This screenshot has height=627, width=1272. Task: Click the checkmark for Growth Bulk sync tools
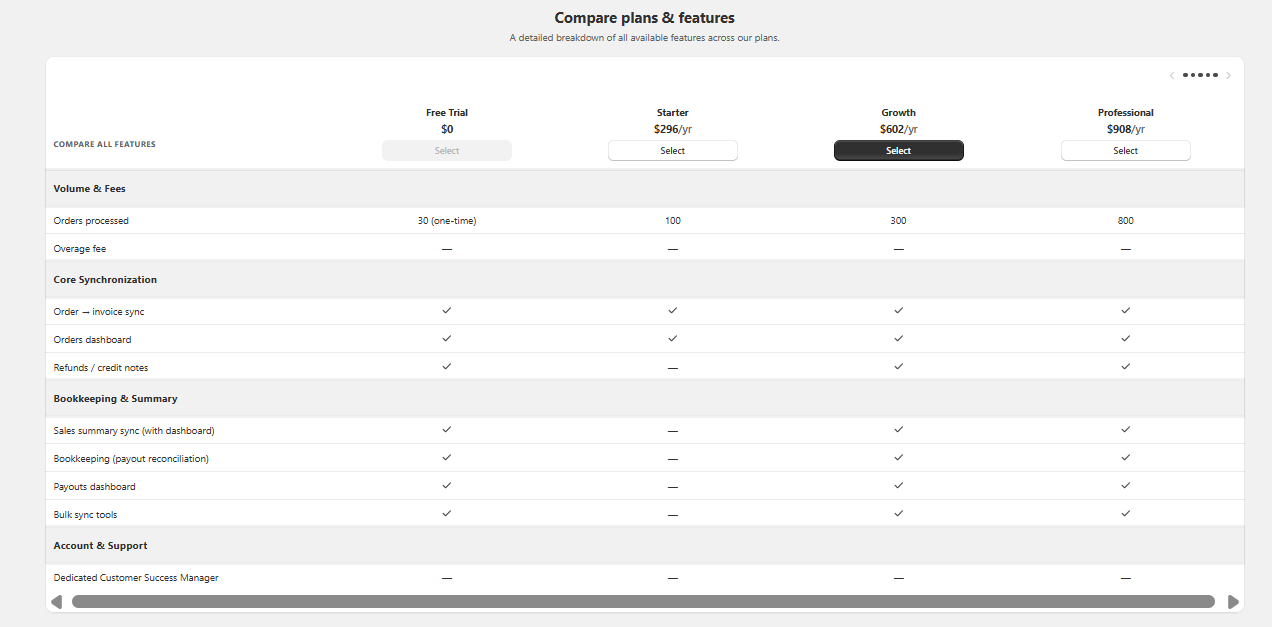tap(899, 513)
